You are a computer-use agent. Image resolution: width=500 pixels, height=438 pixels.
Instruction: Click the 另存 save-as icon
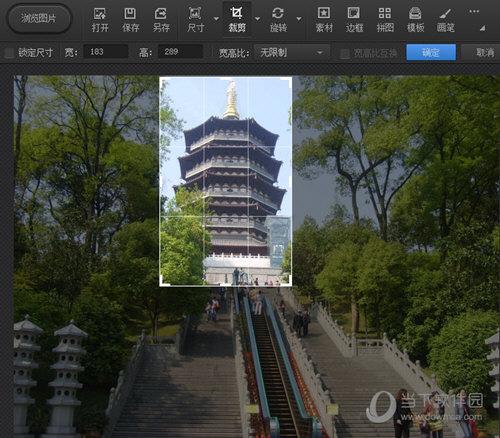coord(161,20)
